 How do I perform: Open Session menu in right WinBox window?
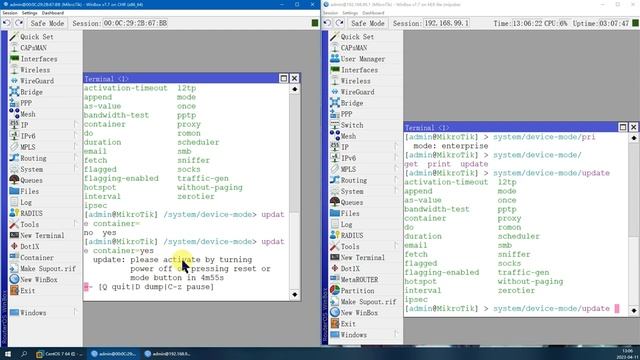click(x=330, y=13)
